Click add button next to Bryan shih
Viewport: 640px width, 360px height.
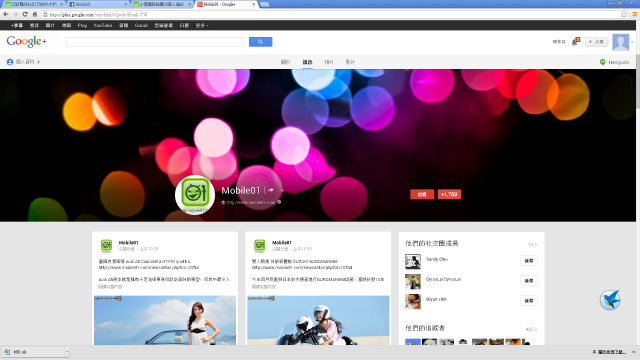point(529,301)
